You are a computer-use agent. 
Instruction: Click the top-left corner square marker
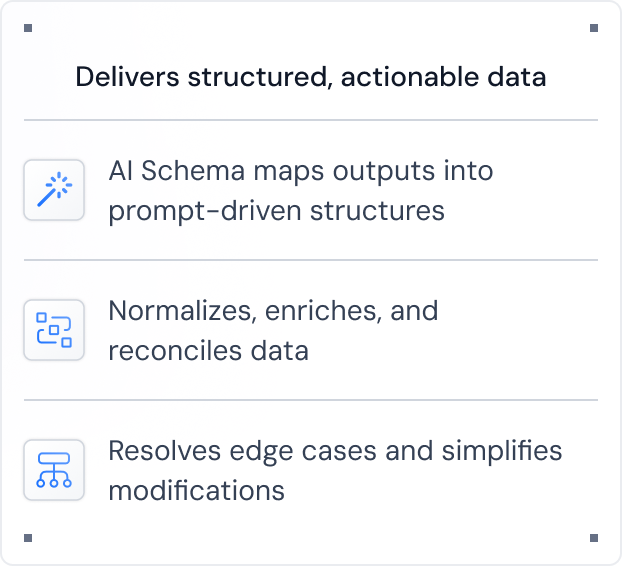pyautogui.click(x=28, y=28)
